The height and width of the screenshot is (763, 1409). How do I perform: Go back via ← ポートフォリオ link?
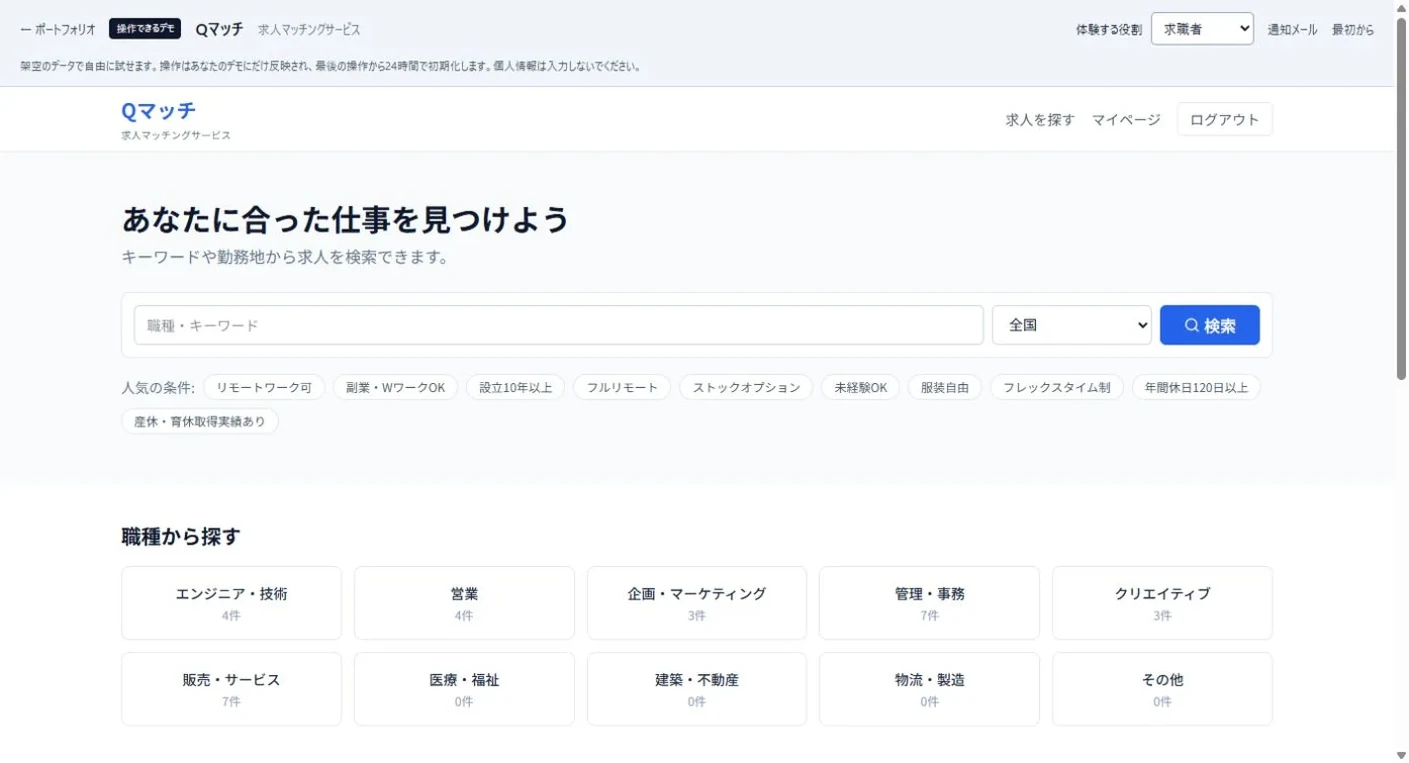pos(58,29)
